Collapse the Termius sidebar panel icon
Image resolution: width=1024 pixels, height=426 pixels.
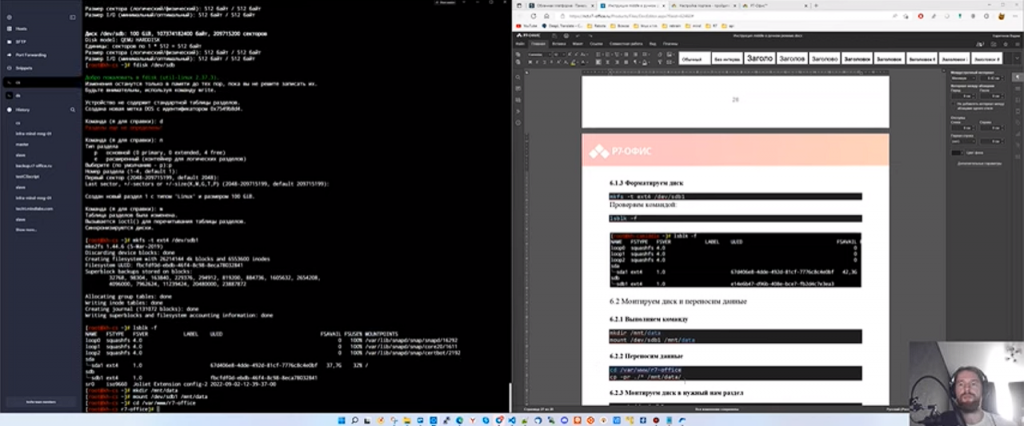[72, 17]
